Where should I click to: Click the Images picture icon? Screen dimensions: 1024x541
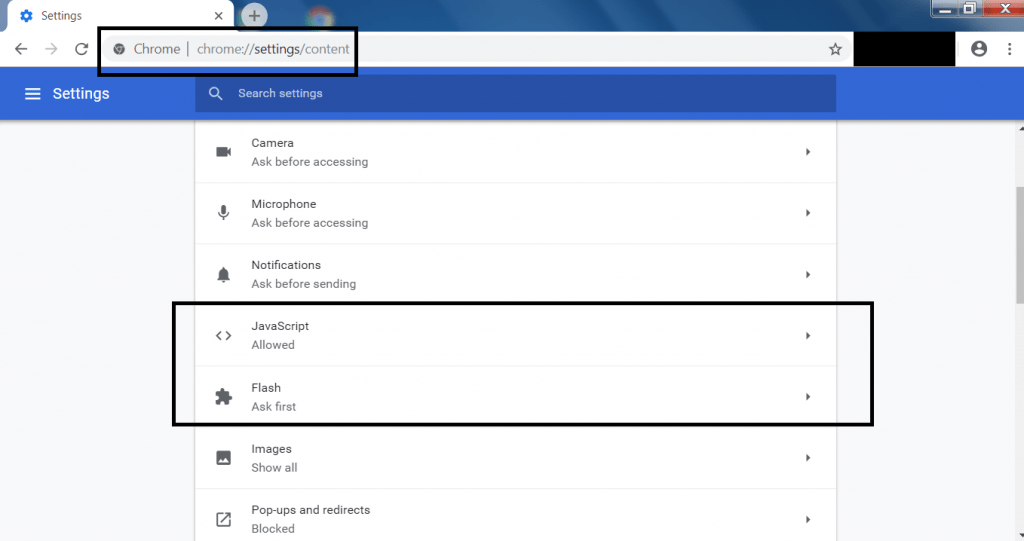223,458
